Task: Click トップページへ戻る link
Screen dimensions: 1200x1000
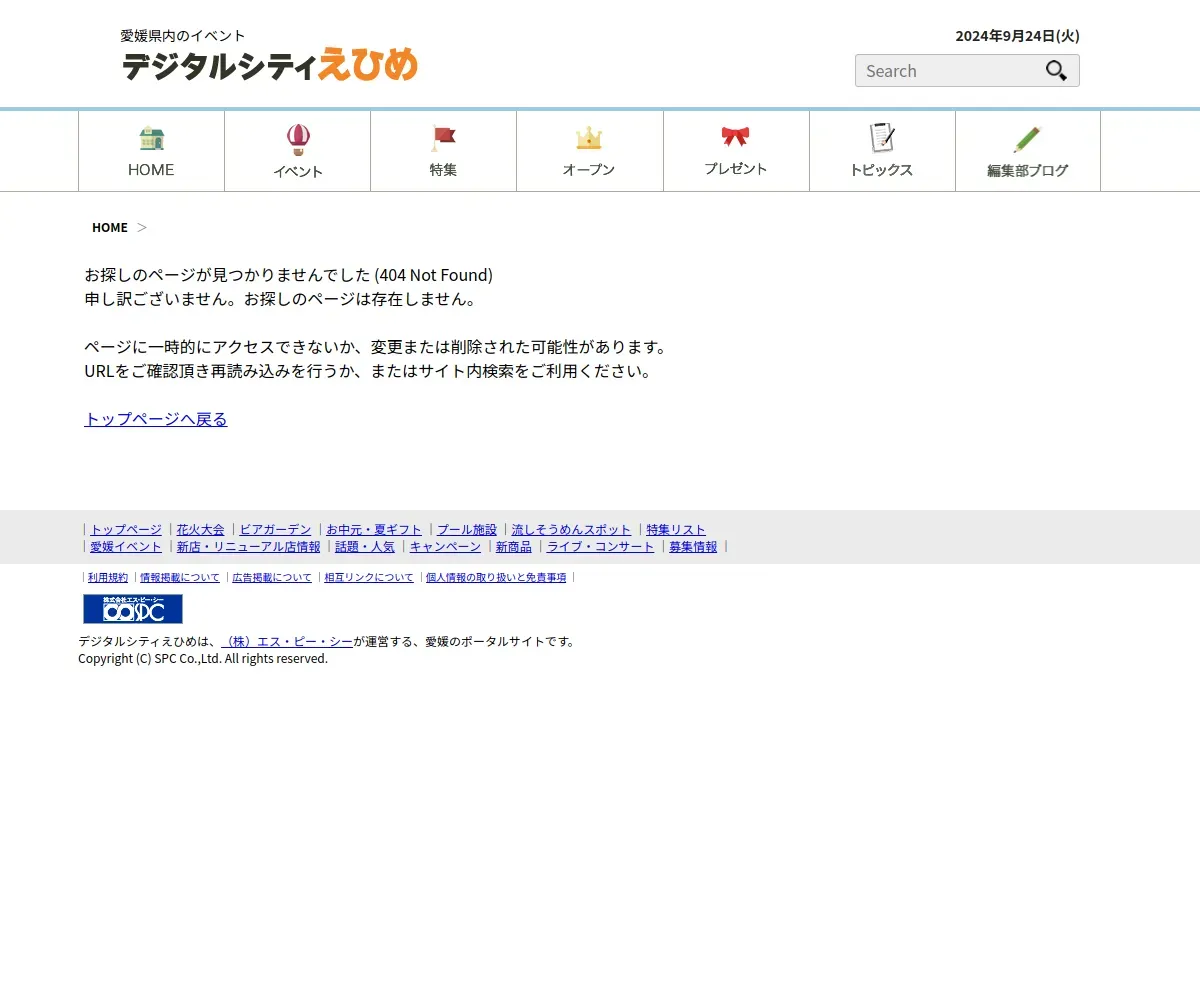Action: coord(156,419)
